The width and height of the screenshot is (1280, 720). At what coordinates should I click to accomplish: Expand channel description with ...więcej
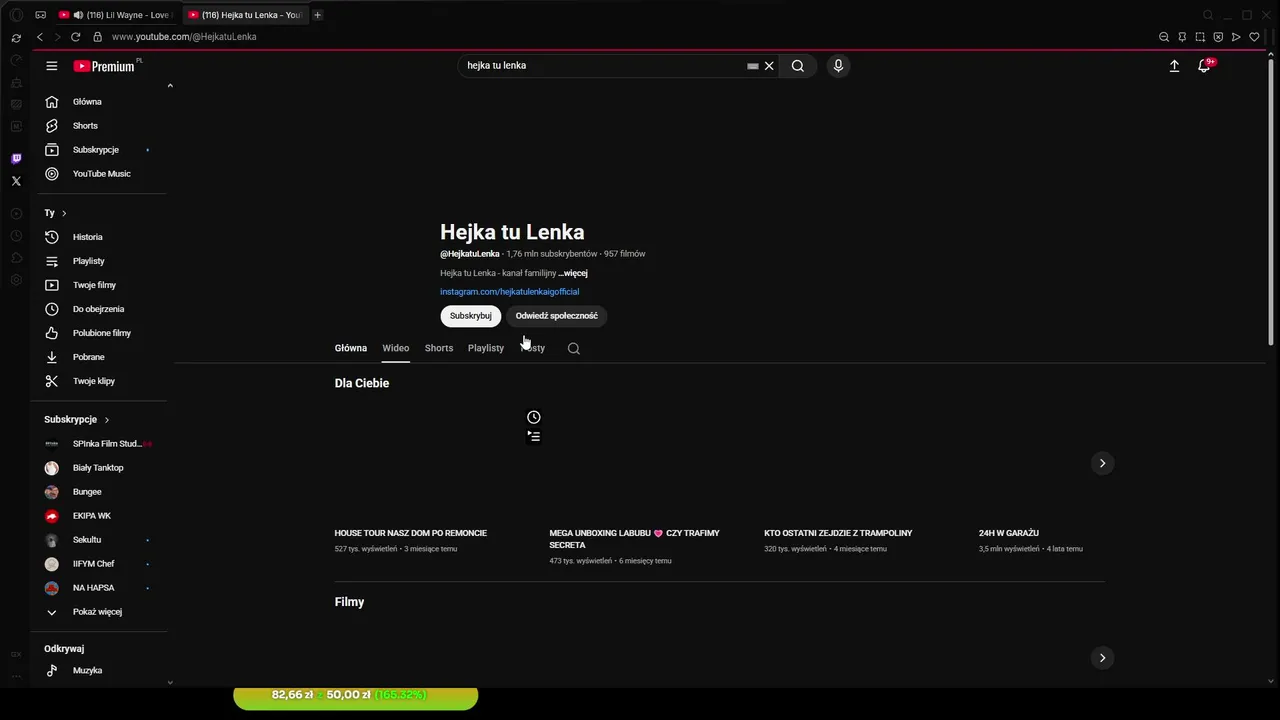coord(573,273)
